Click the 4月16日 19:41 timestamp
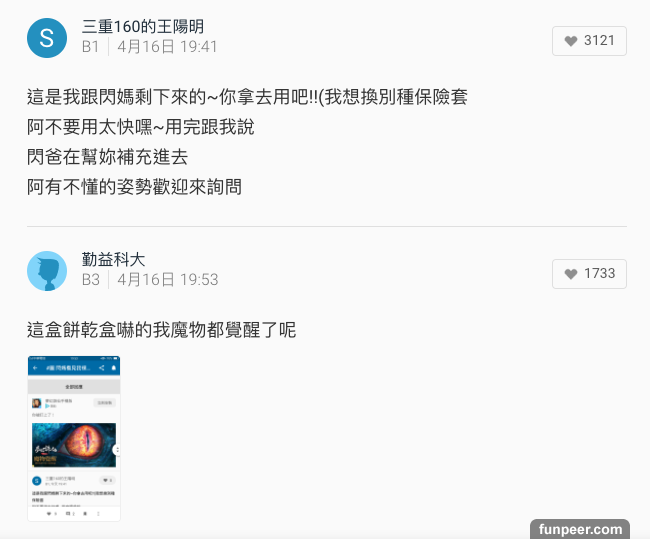Image resolution: width=650 pixels, height=539 pixels. [x=167, y=46]
